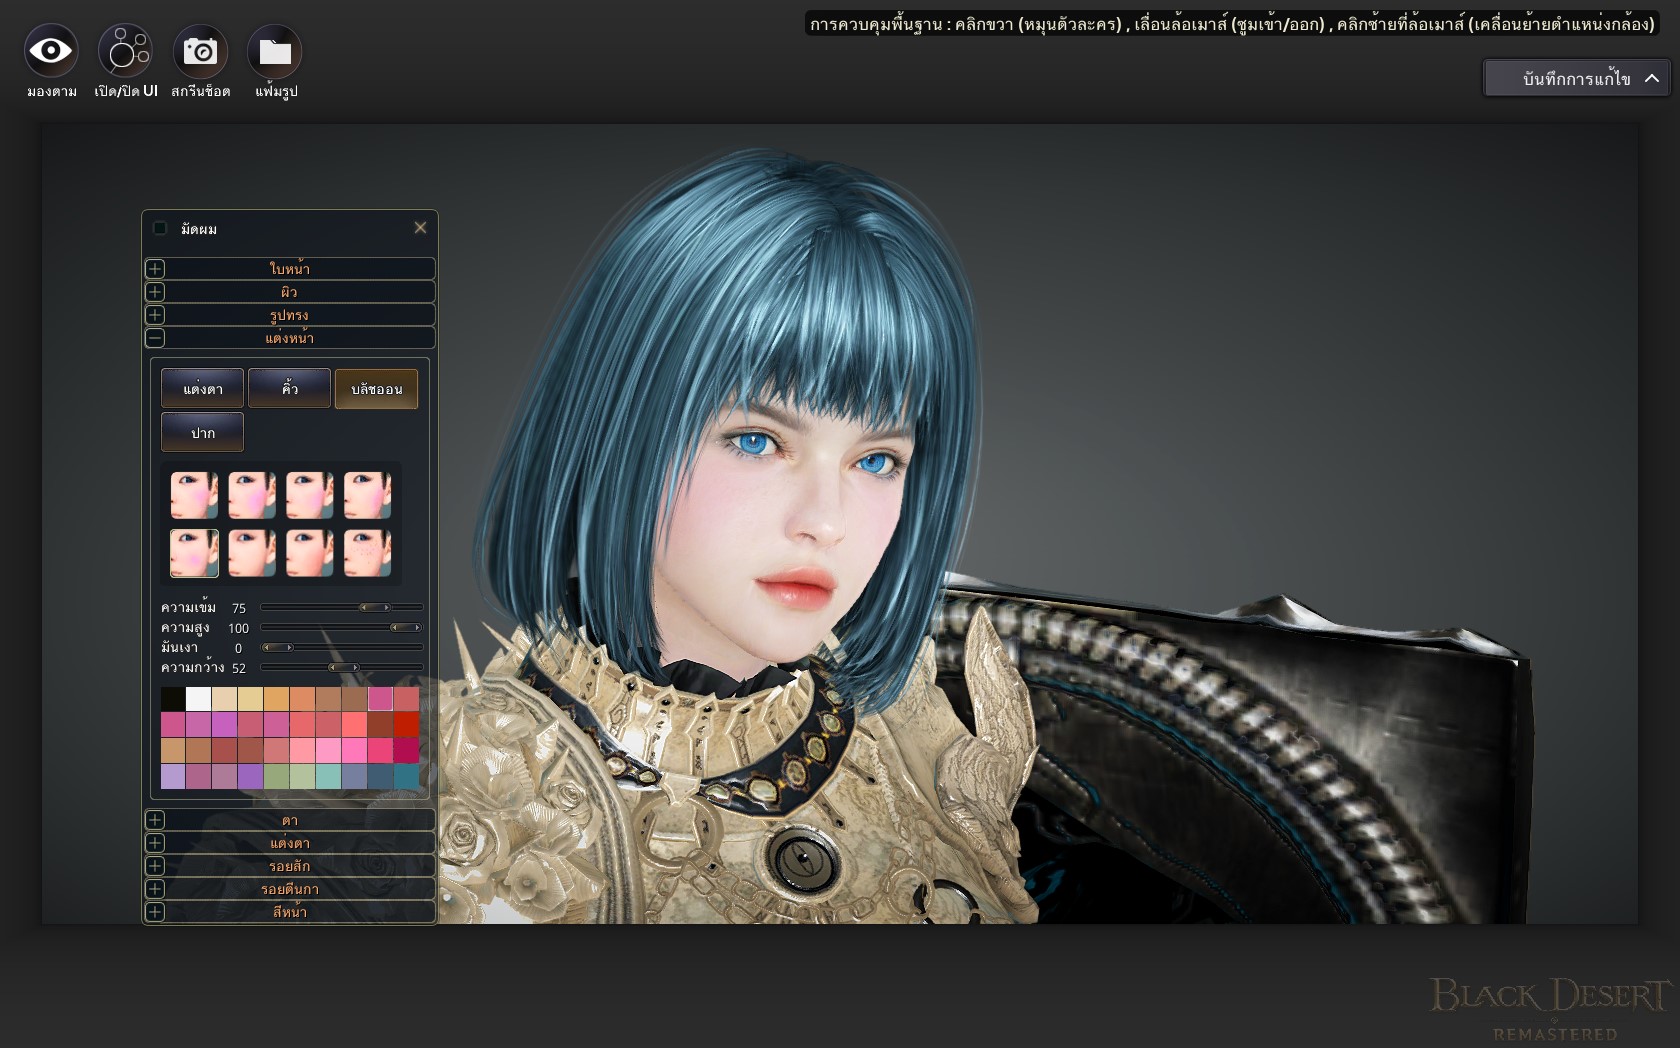
Task: Close the customization panel with X
Action: tap(420, 228)
